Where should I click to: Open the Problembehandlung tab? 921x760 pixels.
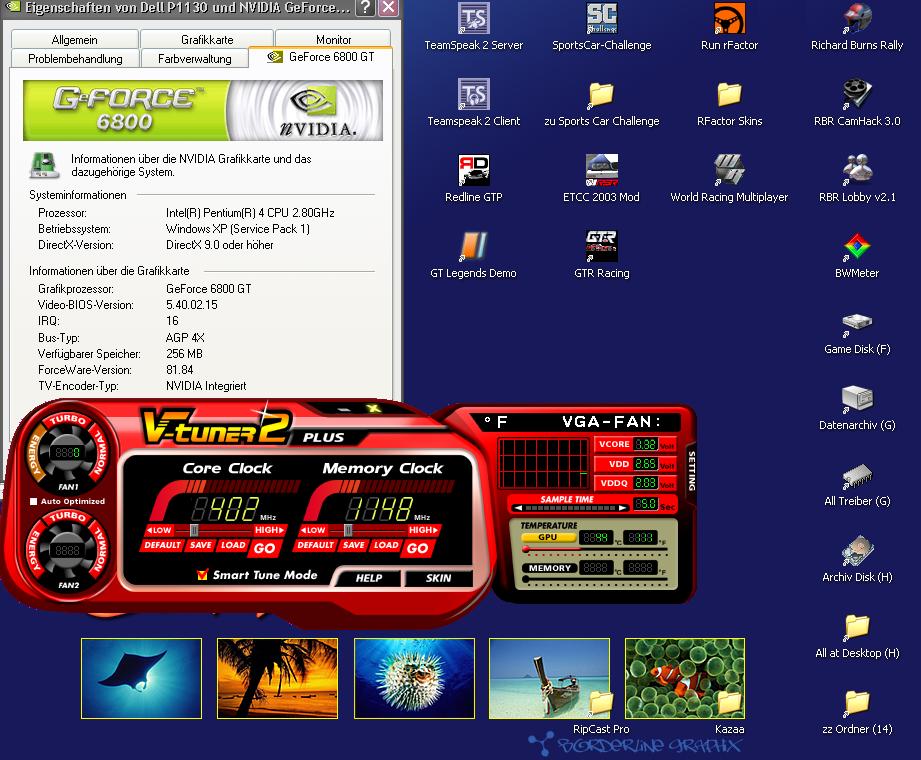75,59
